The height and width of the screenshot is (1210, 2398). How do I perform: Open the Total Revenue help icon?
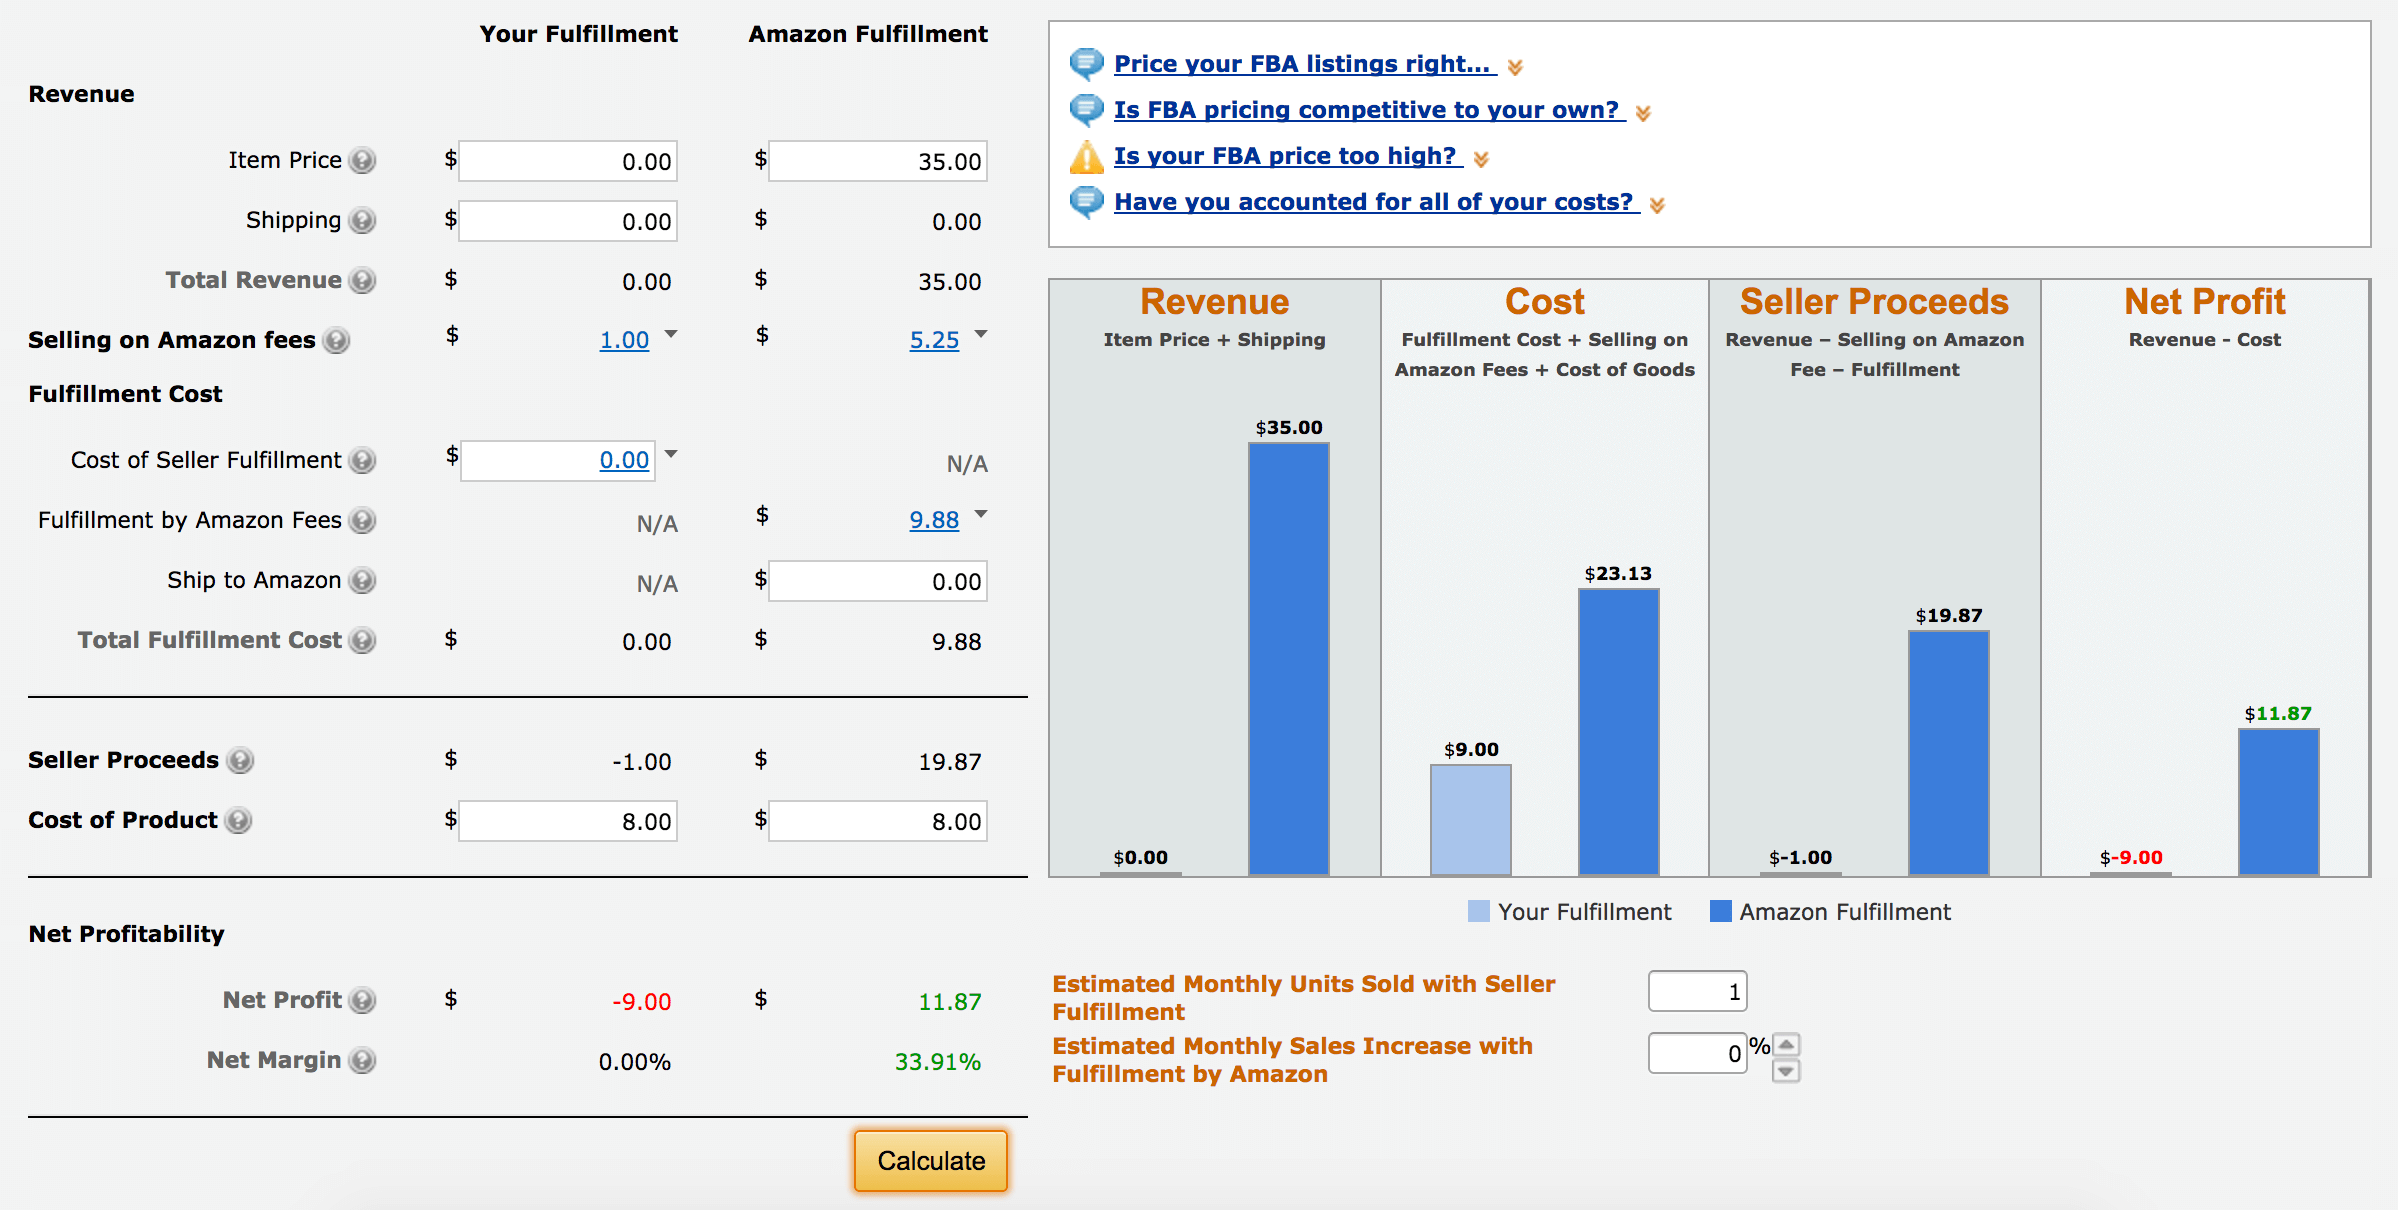(x=362, y=280)
